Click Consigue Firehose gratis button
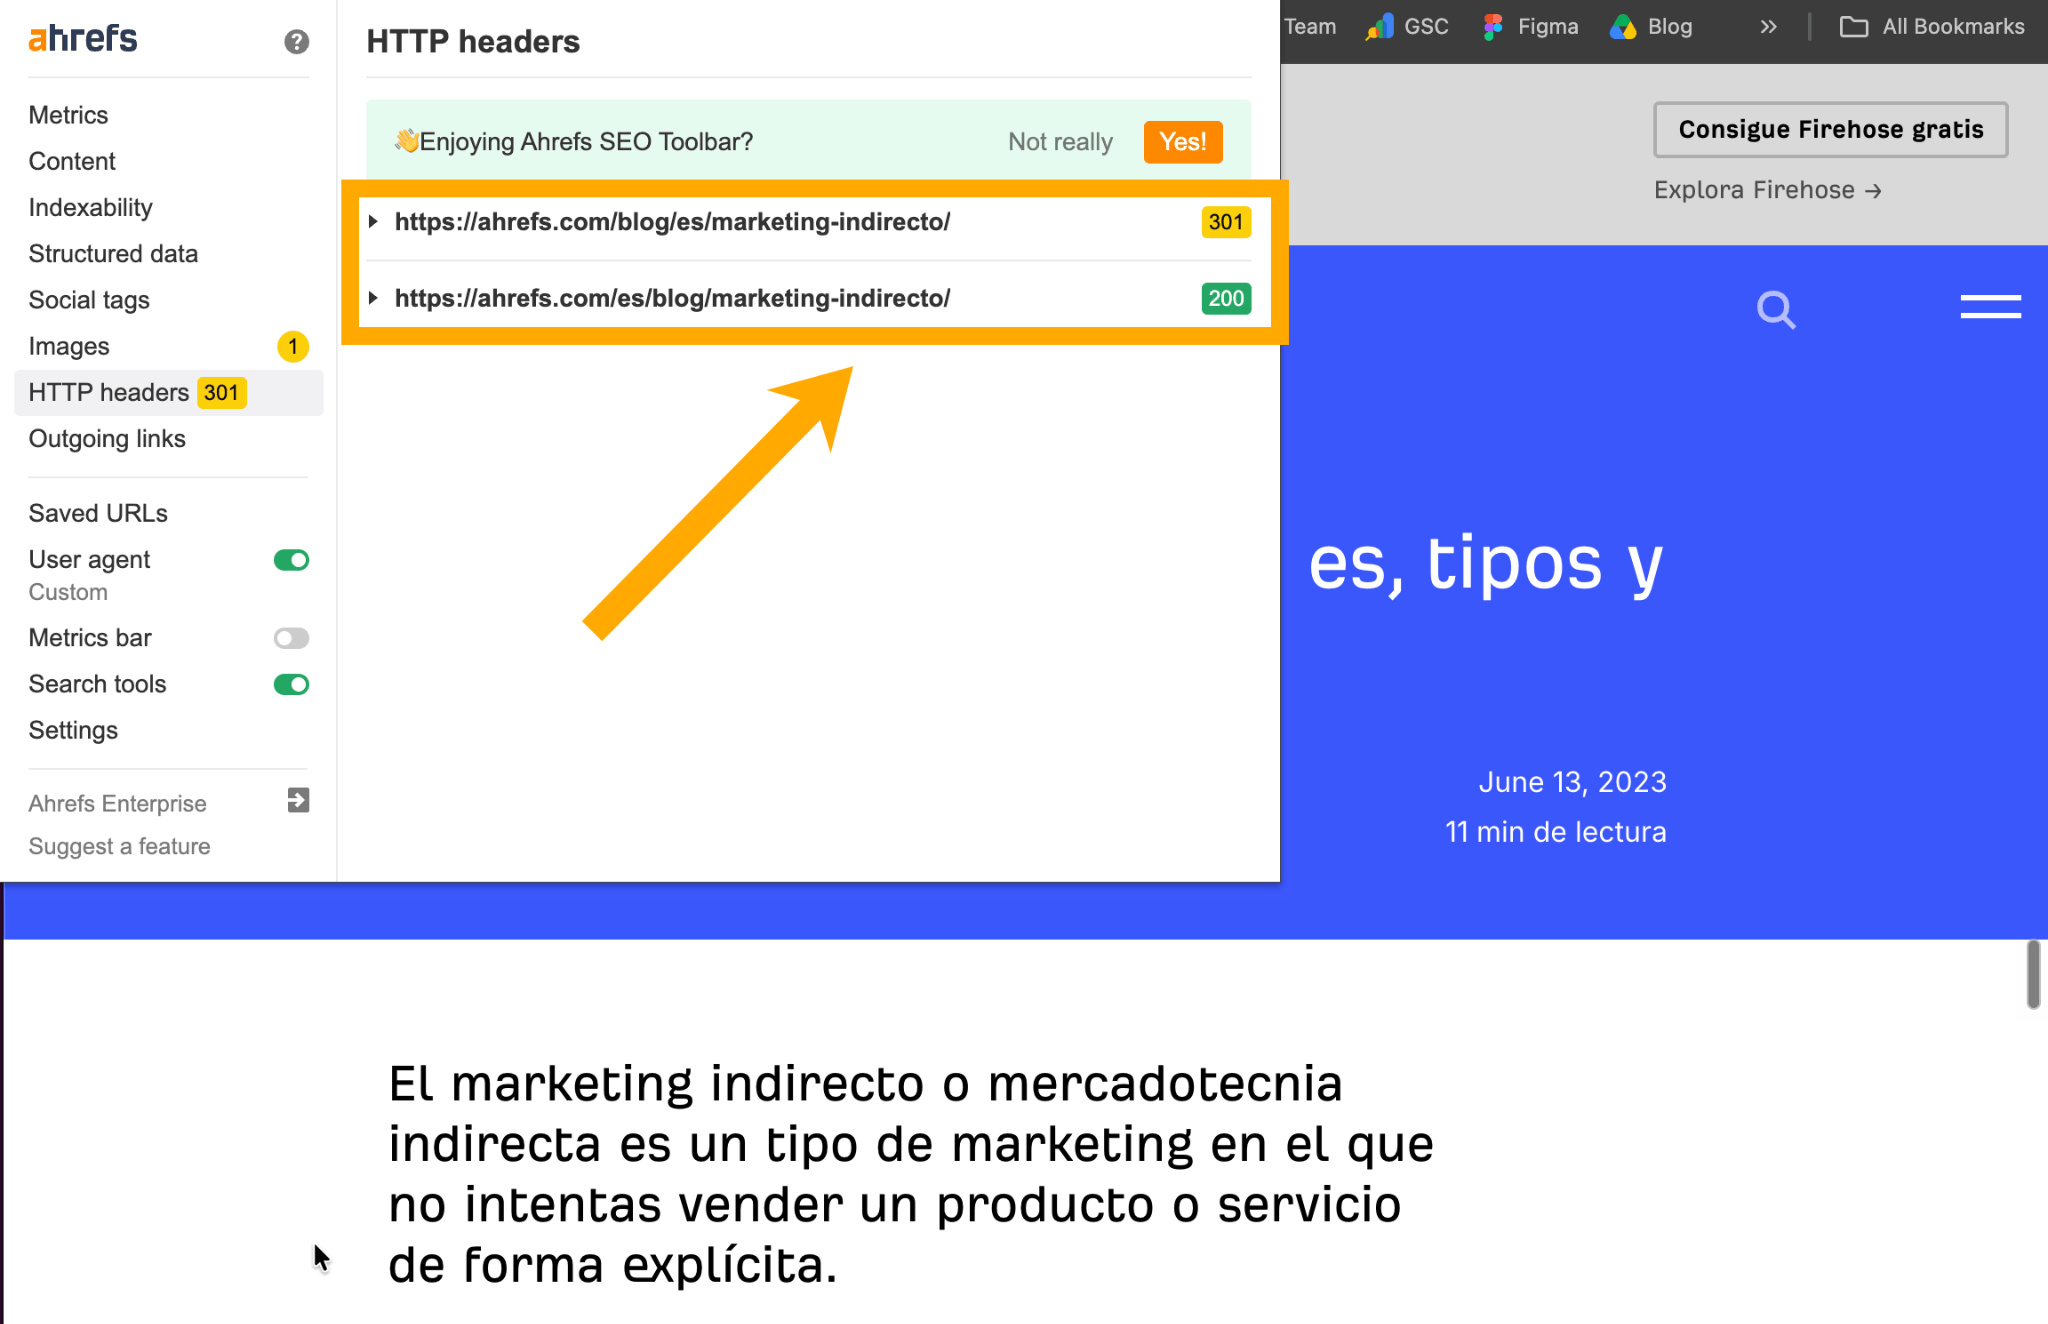2048x1324 pixels. (x=1830, y=130)
